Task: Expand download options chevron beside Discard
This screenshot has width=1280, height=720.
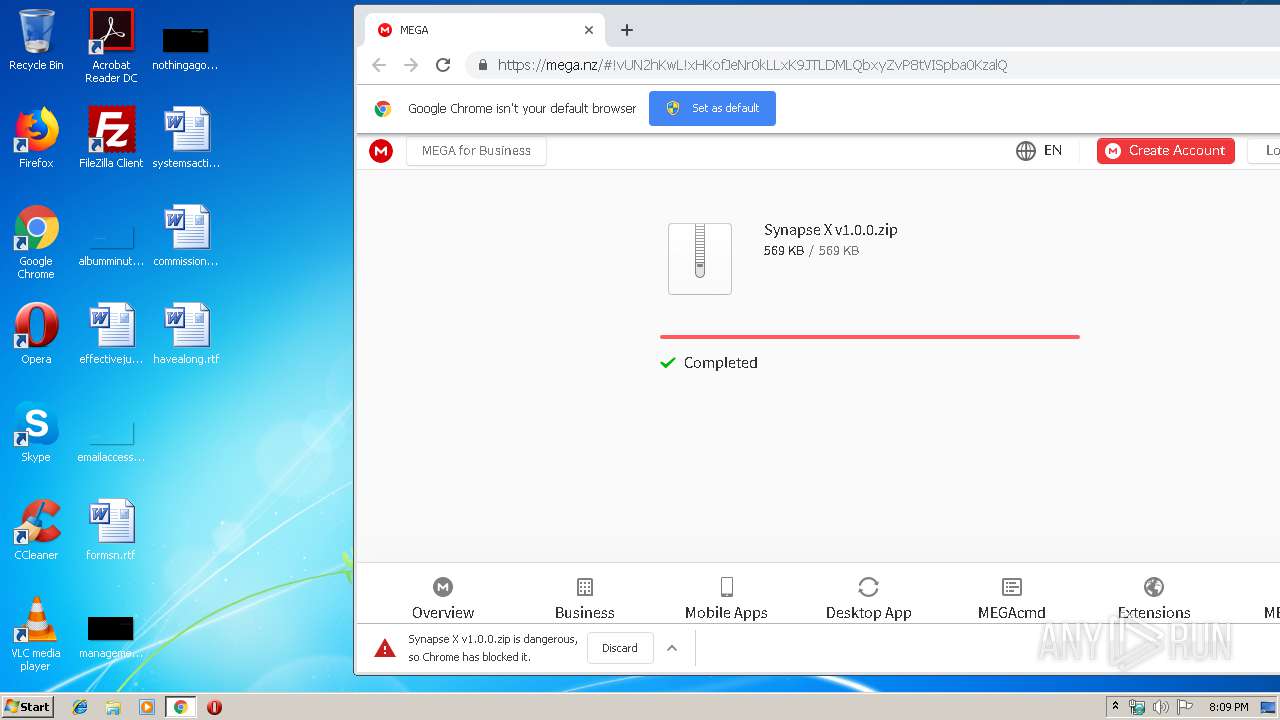Action: pyautogui.click(x=672, y=648)
